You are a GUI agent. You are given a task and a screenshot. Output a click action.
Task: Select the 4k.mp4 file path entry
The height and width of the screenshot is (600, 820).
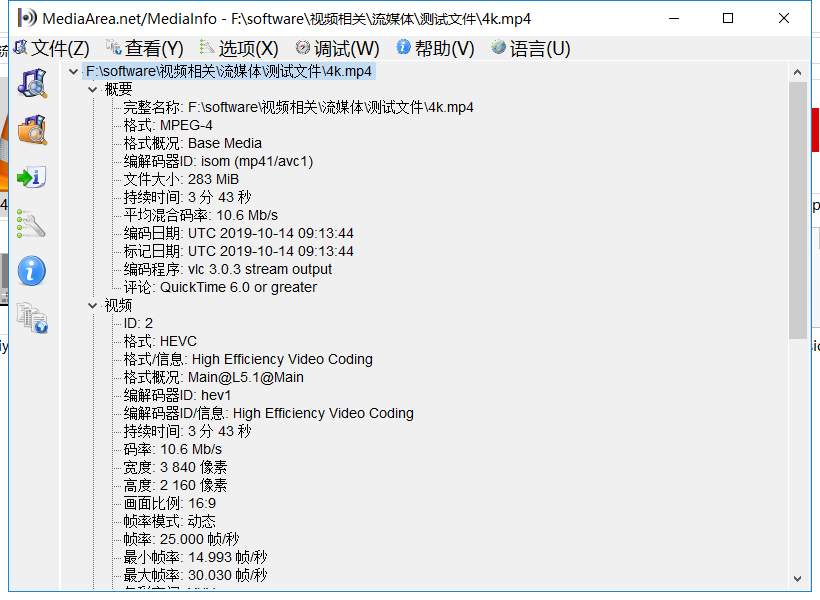[230, 71]
